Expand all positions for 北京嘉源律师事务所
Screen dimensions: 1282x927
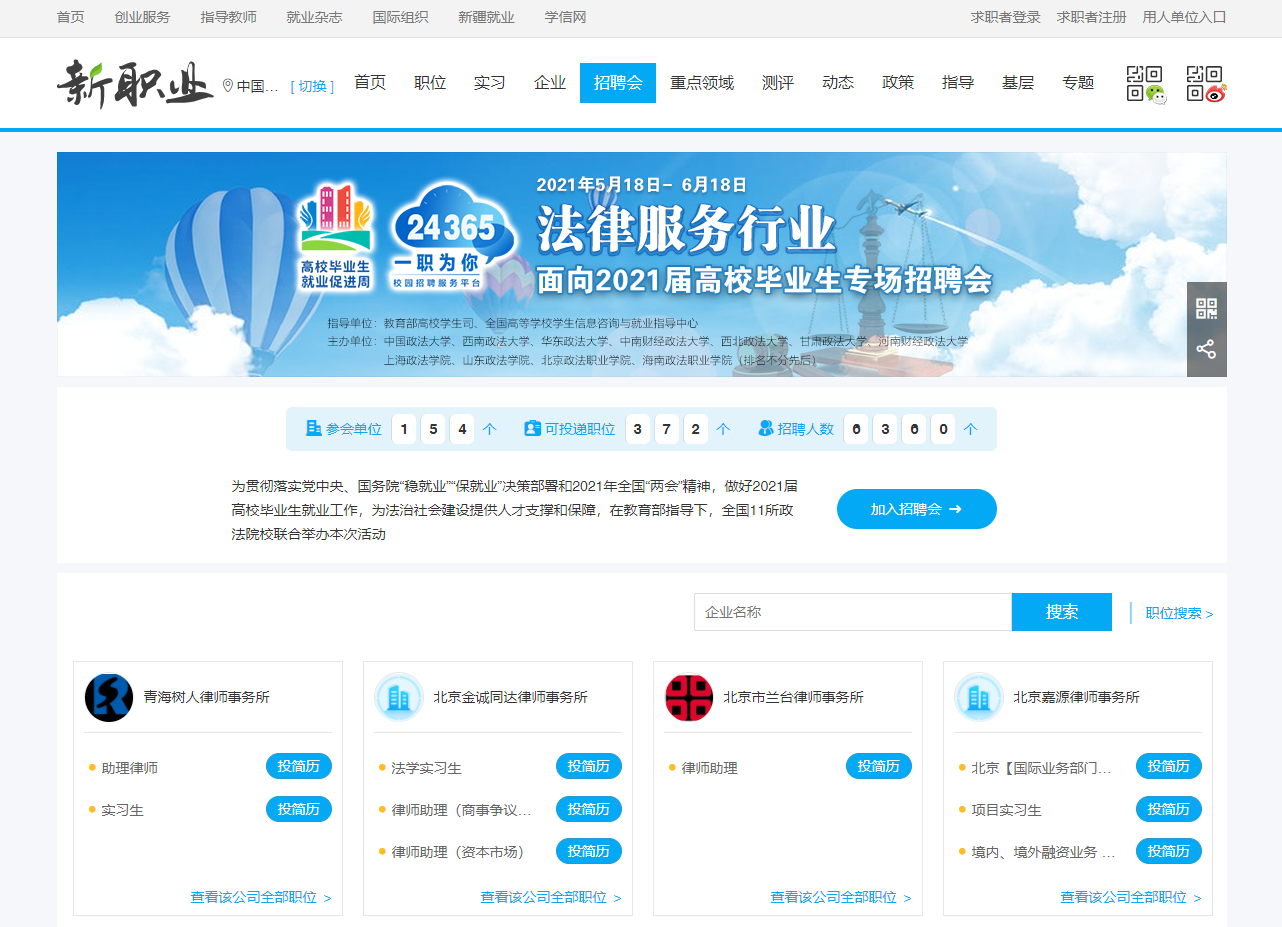[x=1130, y=897]
